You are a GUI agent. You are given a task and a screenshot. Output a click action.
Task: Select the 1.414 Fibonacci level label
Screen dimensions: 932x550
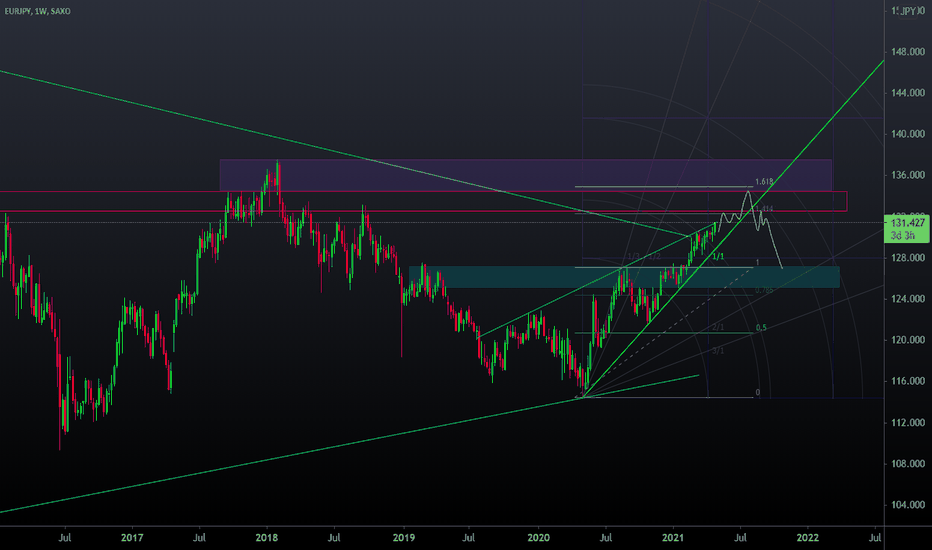tap(764, 209)
